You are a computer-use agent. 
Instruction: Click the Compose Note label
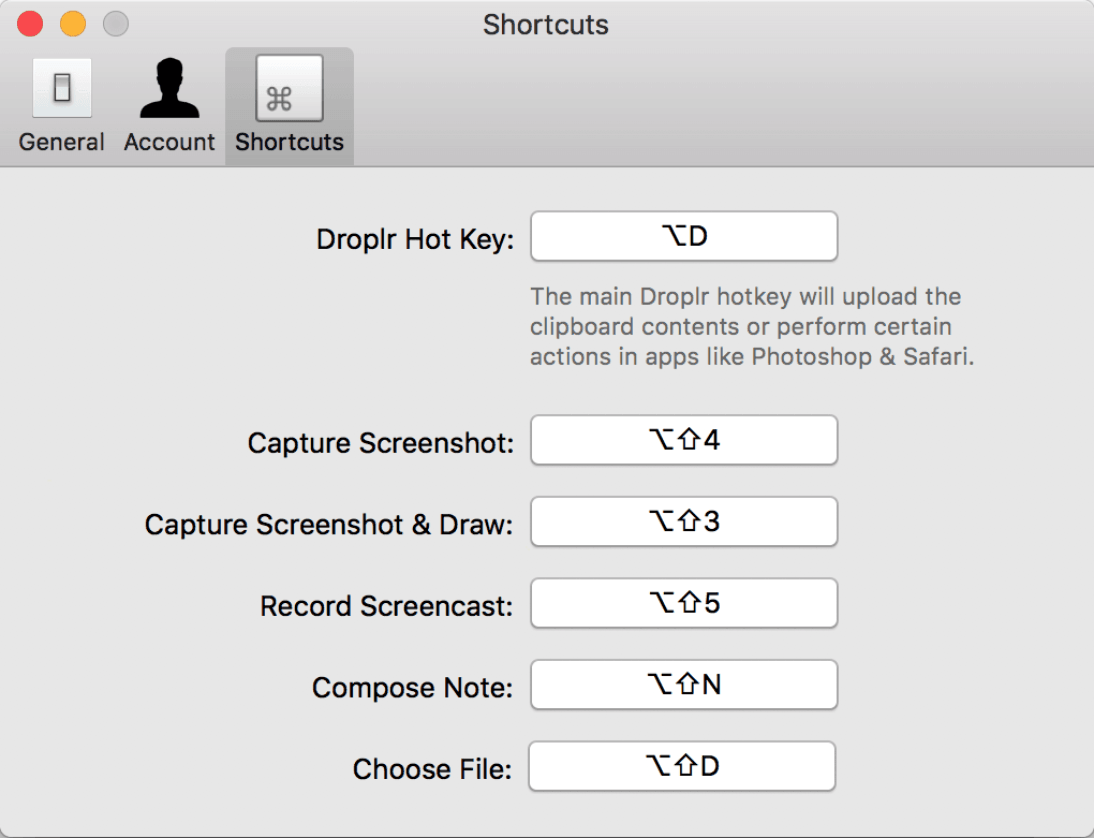pyautogui.click(x=412, y=688)
